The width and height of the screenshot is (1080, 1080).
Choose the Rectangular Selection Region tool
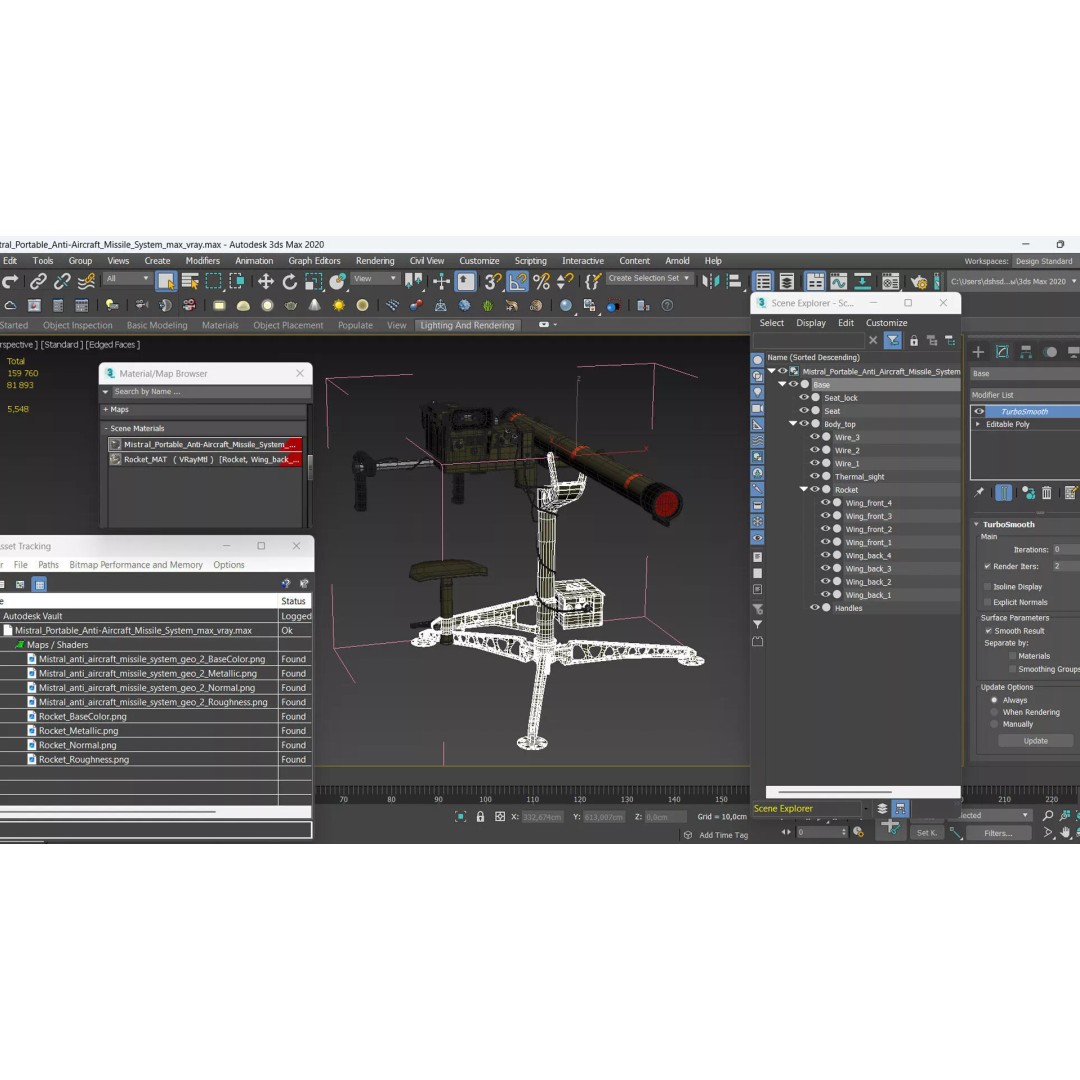click(x=214, y=281)
